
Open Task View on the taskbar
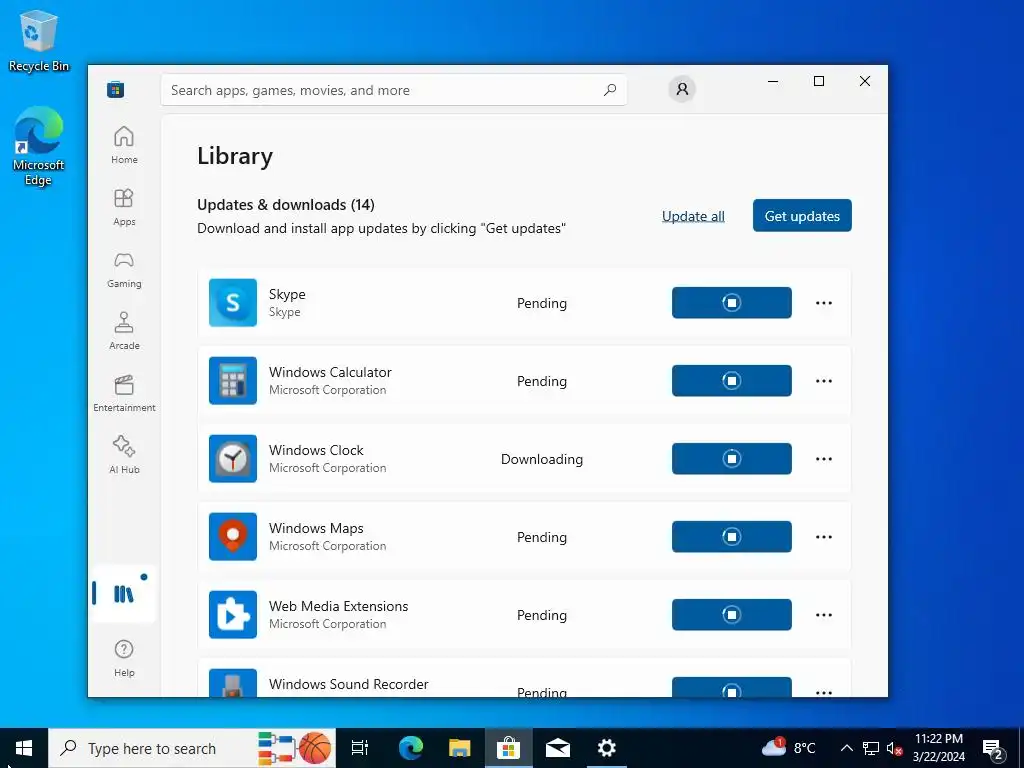pos(360,748)
